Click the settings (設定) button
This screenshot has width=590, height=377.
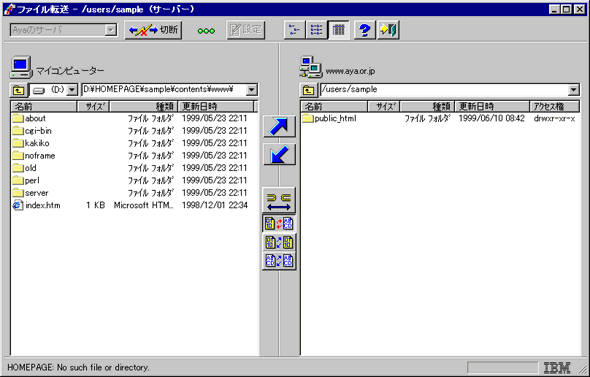pyautogui.click(x=246, y=30)
